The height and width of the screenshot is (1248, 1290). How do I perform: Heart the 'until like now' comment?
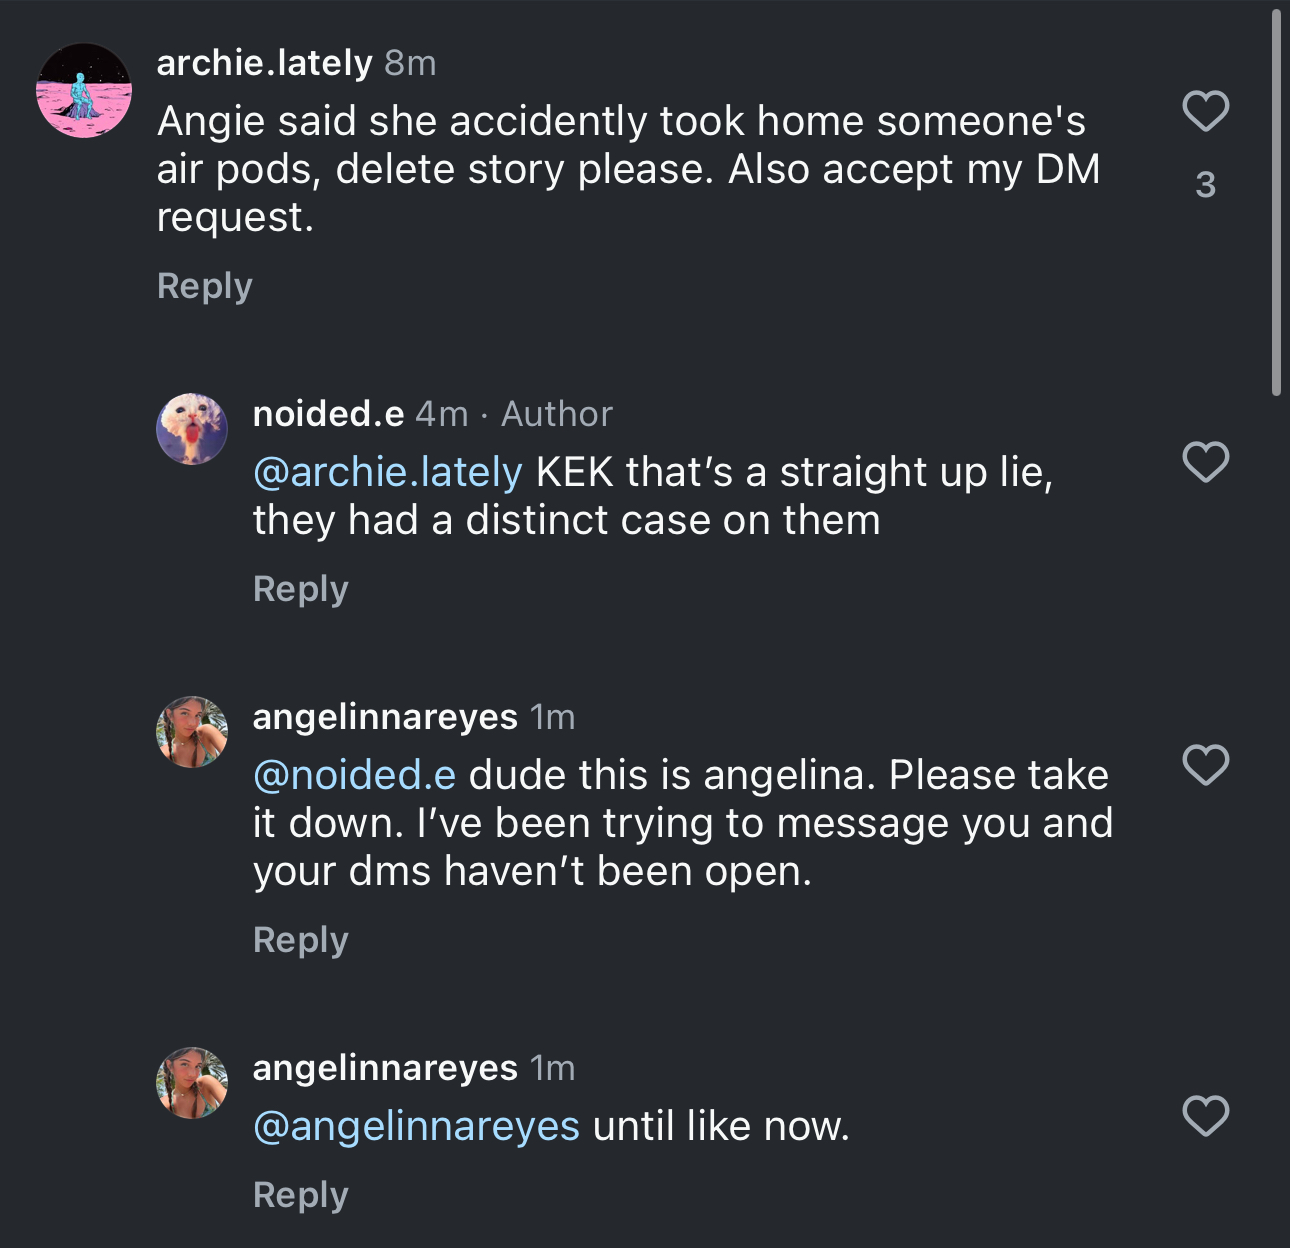(x=1205, y=1116)
